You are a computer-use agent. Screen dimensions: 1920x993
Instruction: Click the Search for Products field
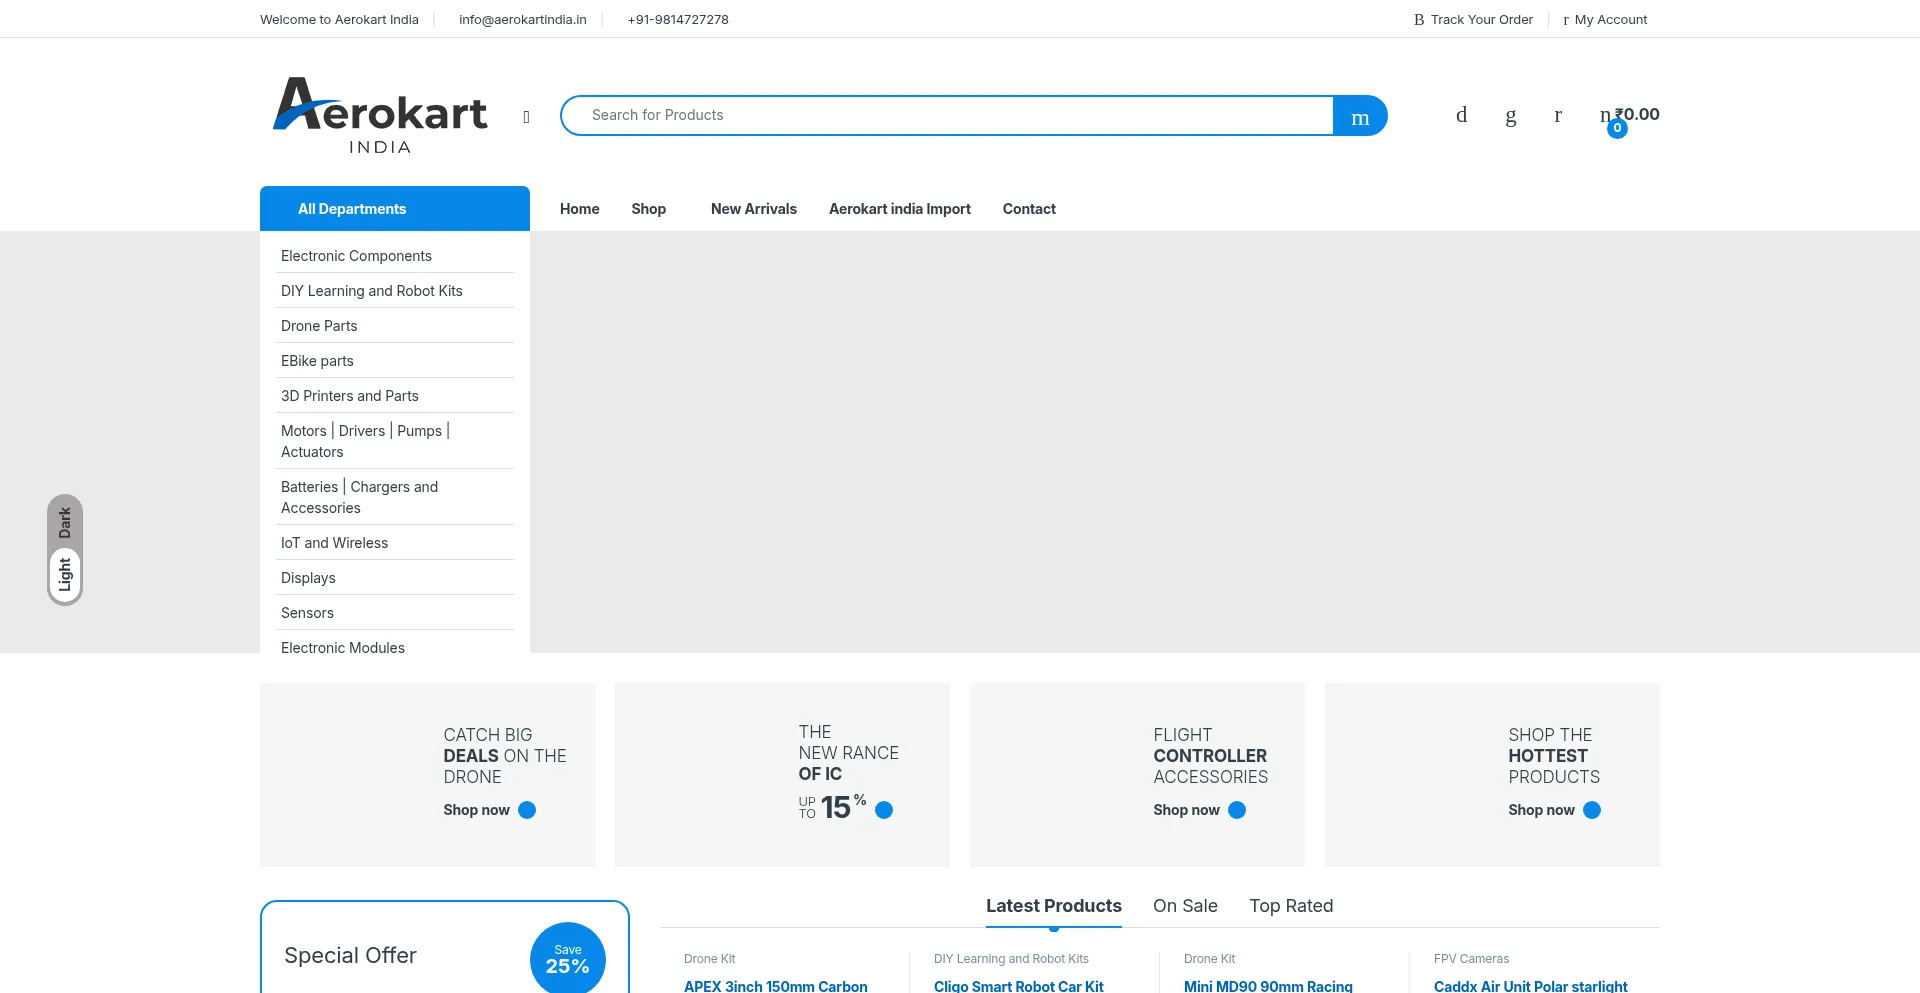(946, 116)
